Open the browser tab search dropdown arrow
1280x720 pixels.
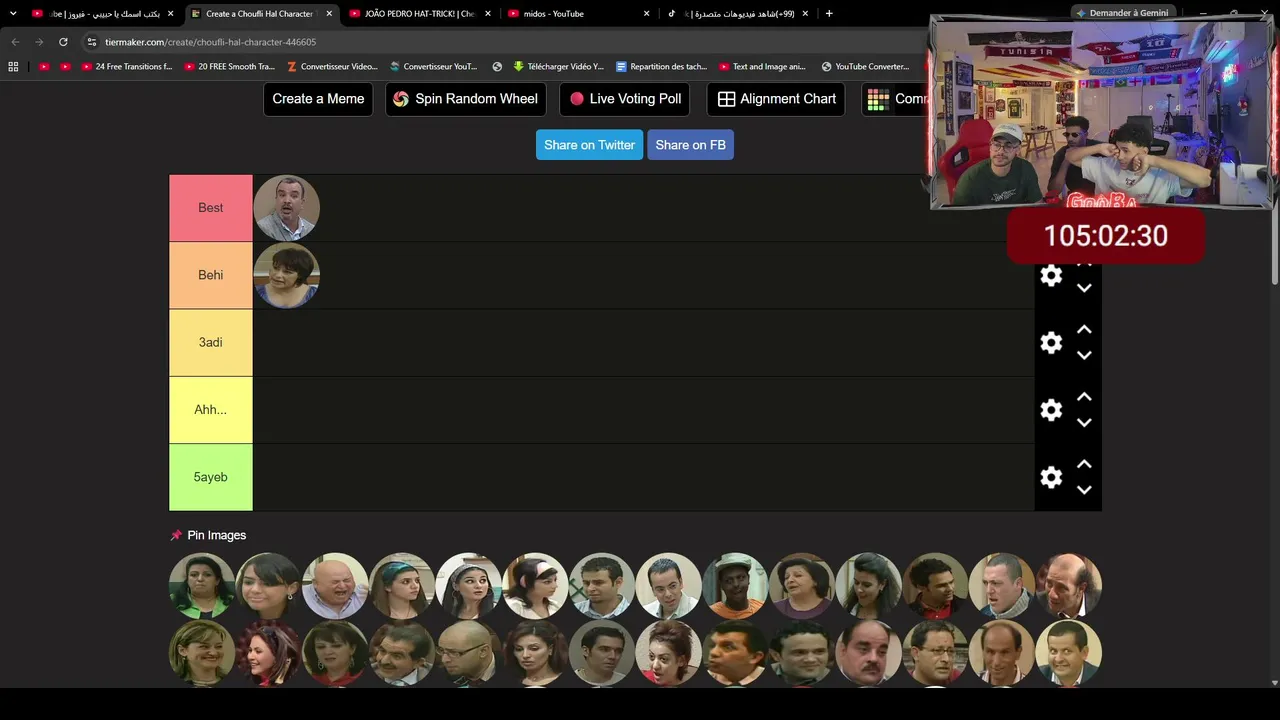pyautogui.click(x=13, y=13)
